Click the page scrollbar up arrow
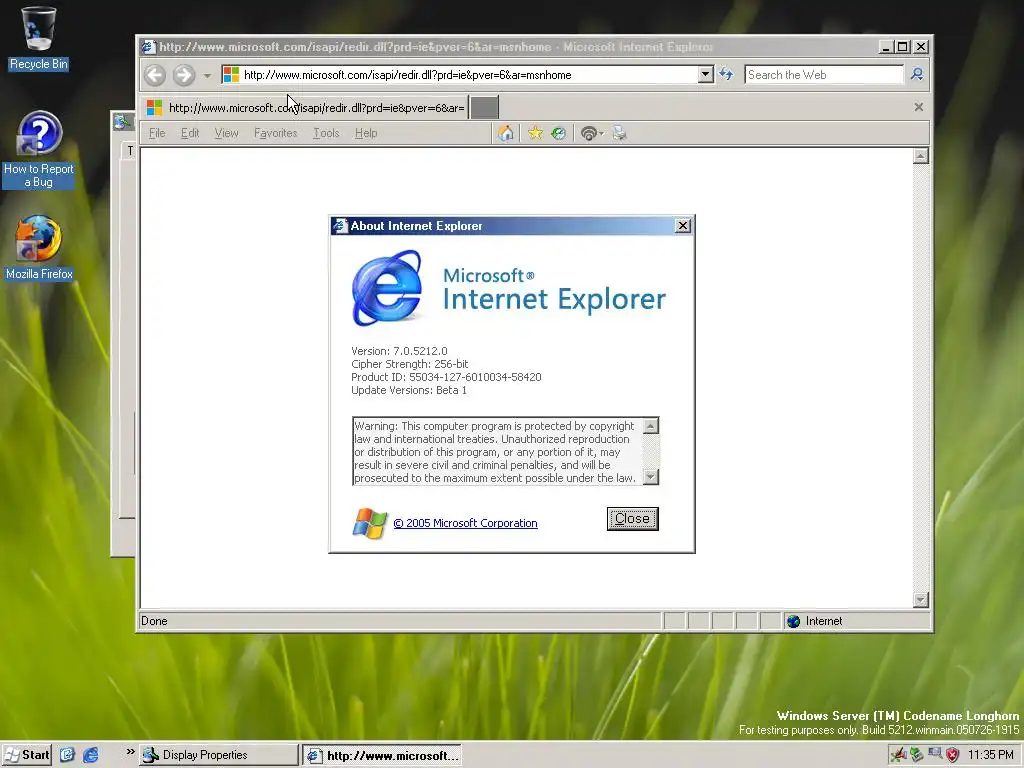The width and height of the screenshot is (1024, 768). (x=921, y=155)
